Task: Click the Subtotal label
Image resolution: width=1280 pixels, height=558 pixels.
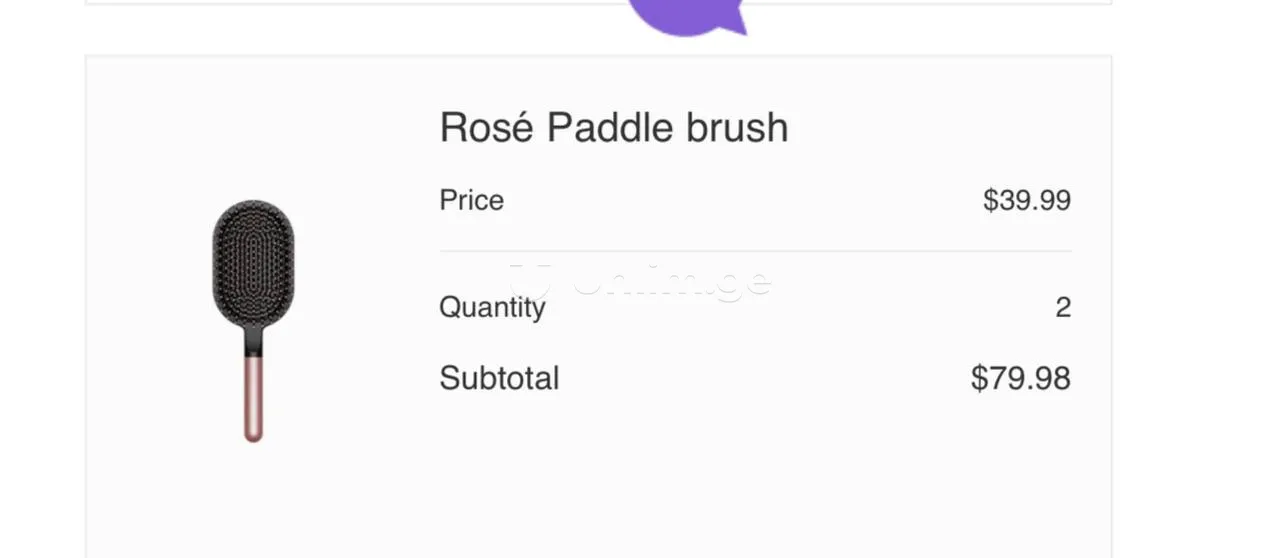Action: coord(499,378)
